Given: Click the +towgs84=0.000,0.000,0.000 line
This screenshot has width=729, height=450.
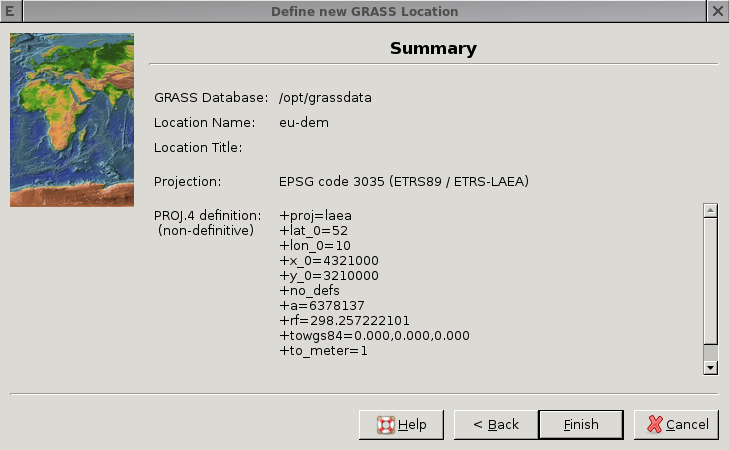Looking at the screenshot, I should click(x=374, y=336).
